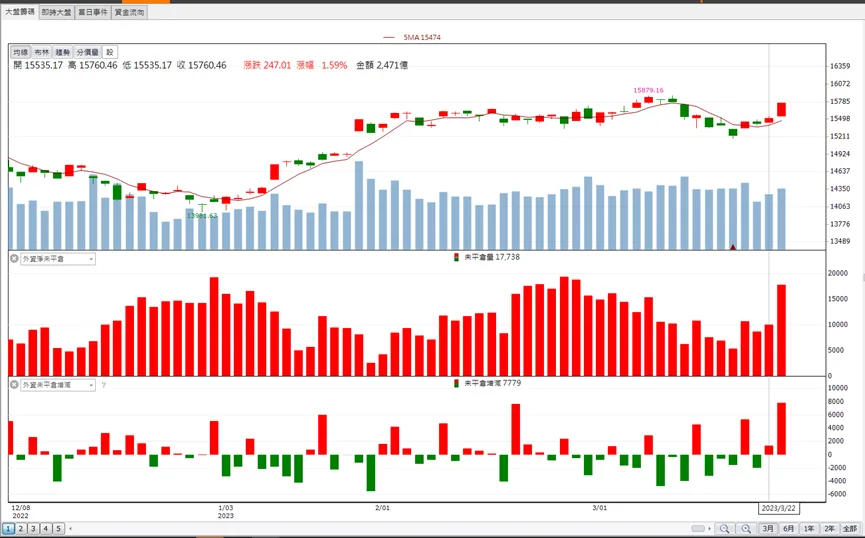Click the small left arrow after page buttons
This screenshot has width=865, height=538.
70,529
